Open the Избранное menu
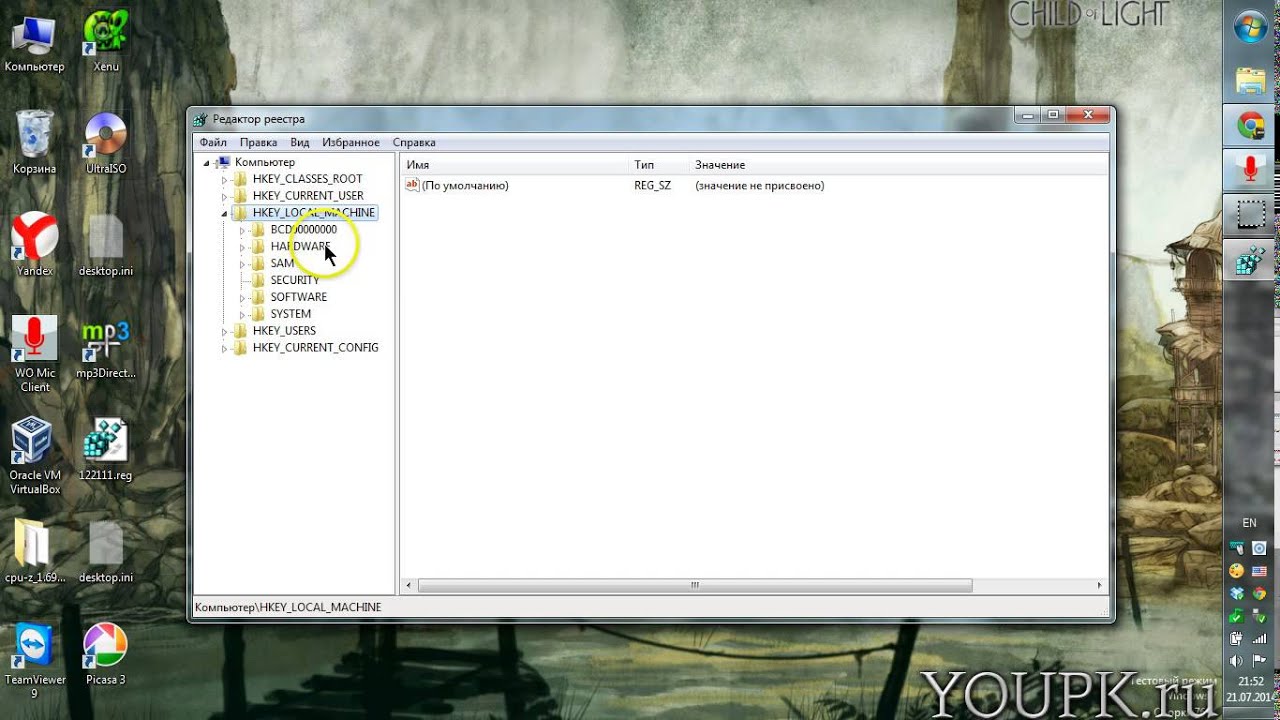Image resolution: width=1280 pixels, height=720 pixels. tap(351, 142)
